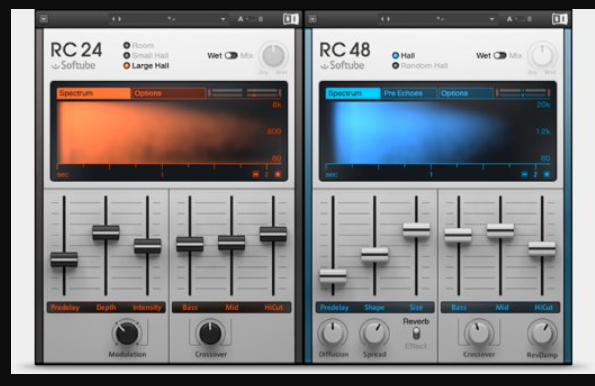
Task: Click the RC 48 Crossover knob
Action: [x=479, y=333]
